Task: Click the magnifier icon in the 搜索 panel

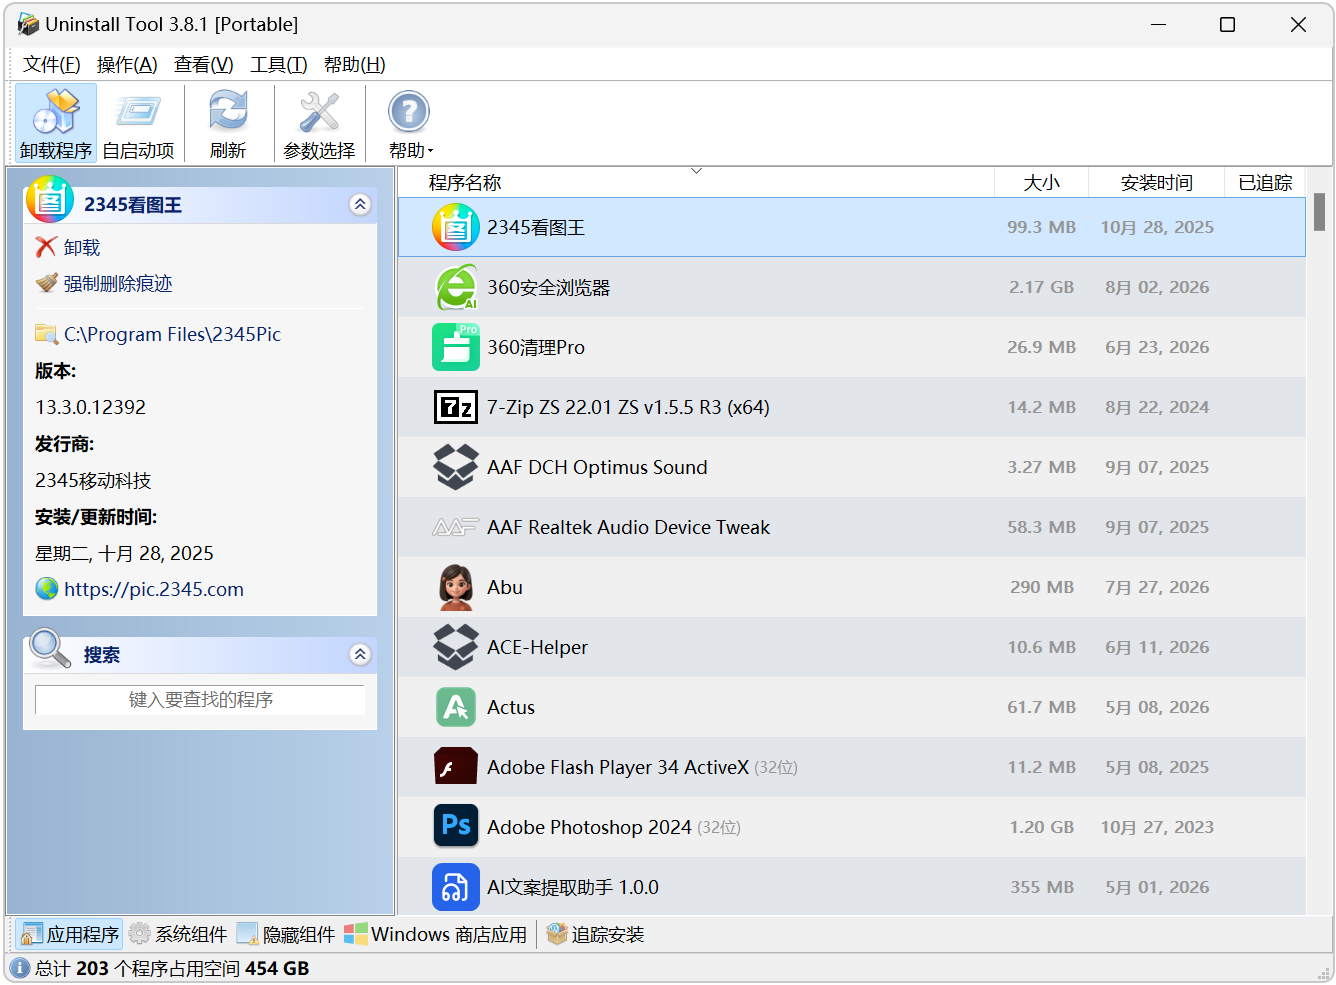Action: (x=50, y=649)
